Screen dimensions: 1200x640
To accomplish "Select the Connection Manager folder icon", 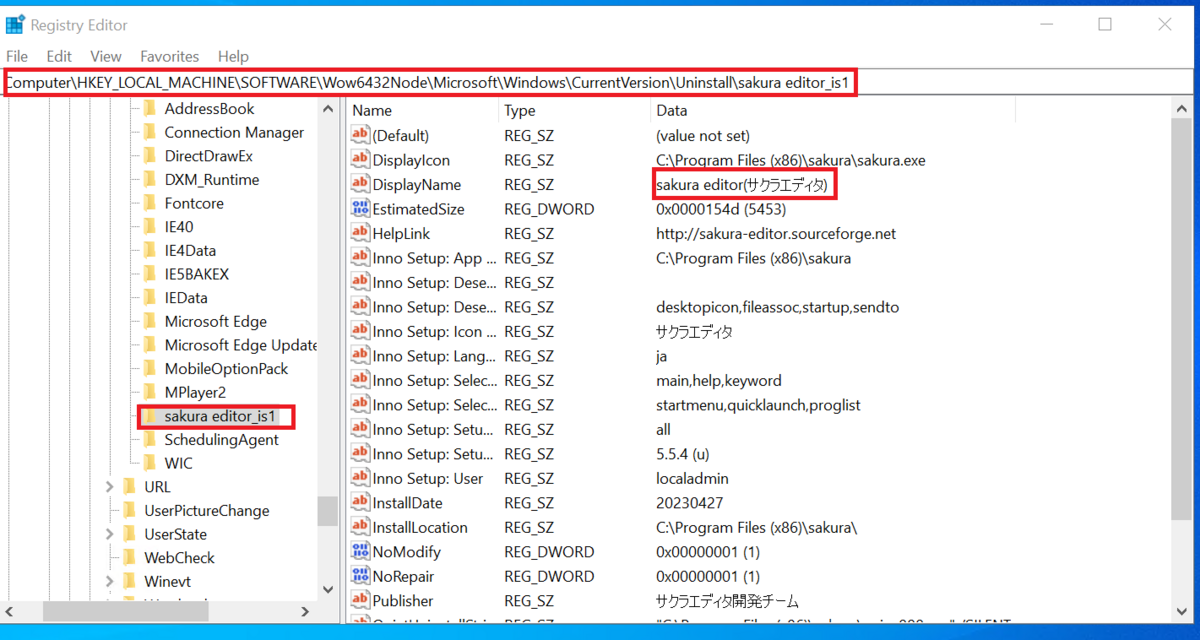I will pyautogui.click(x=150, y=132).
